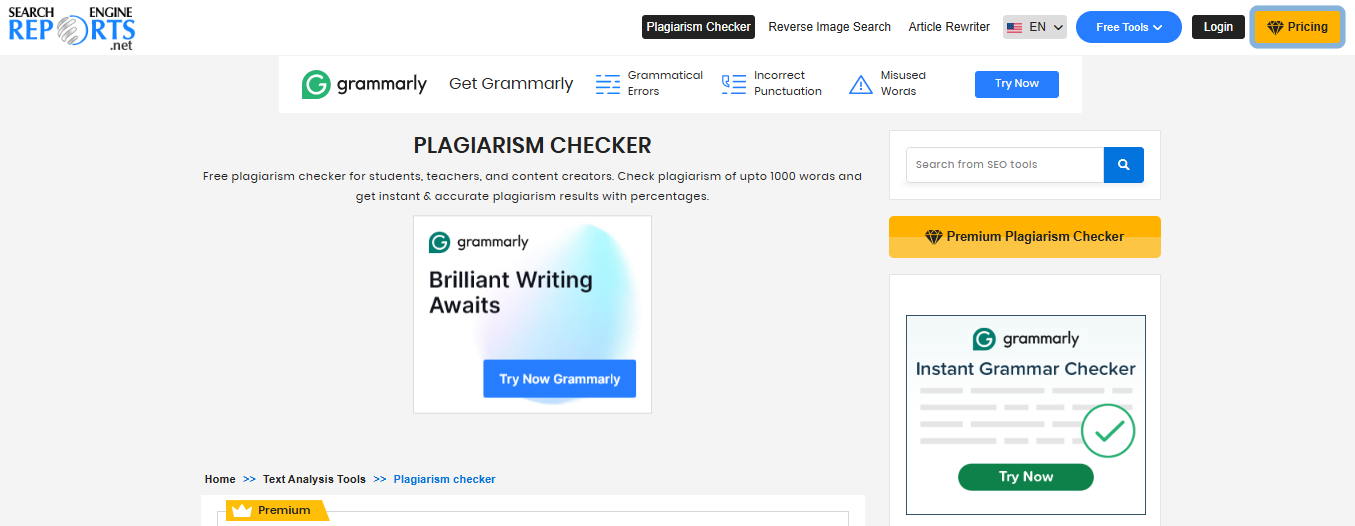The width and height of the screenshot is (1355, 526).
Task: Click the Login button
Action: click(x=1218, y=27)
